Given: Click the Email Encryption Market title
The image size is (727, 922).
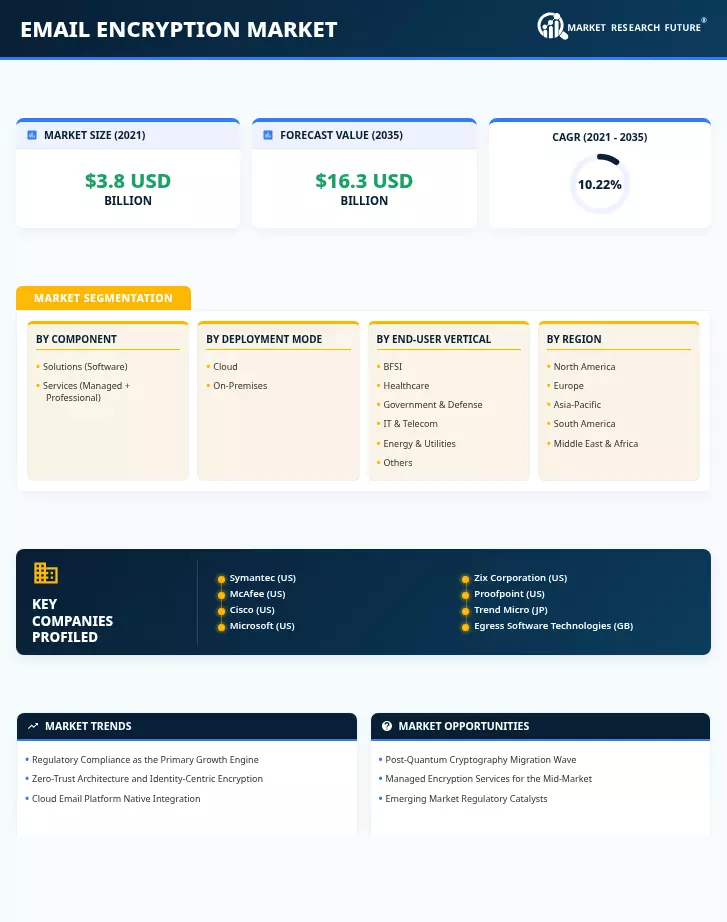Looking at the screenshot, I should 179,29.
